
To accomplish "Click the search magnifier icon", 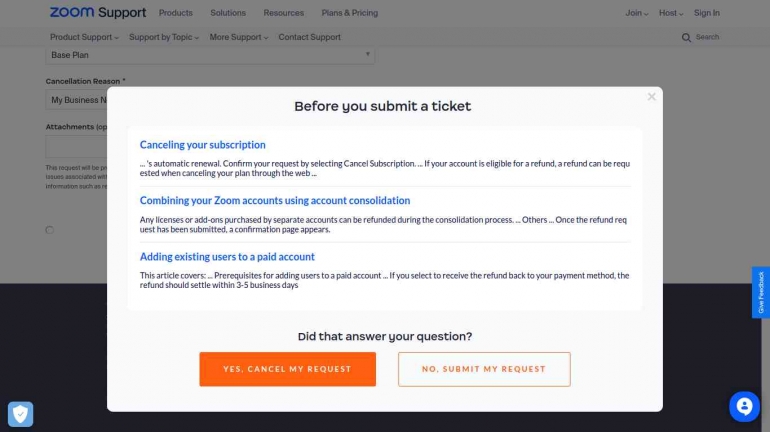I will point(686,37).
